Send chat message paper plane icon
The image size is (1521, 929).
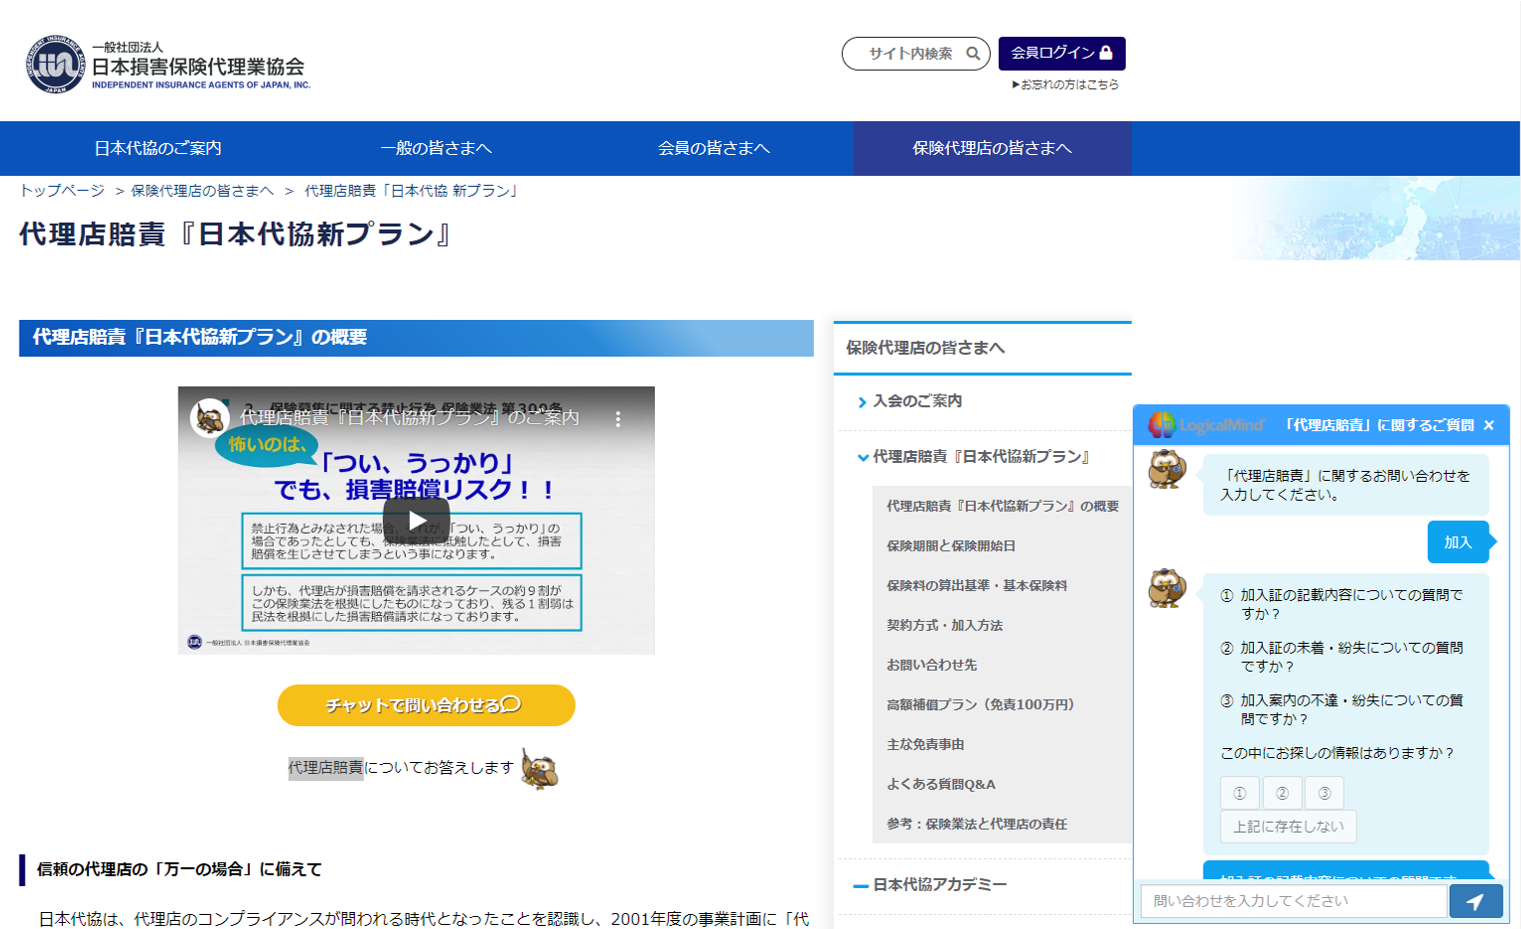point(1476,901)
